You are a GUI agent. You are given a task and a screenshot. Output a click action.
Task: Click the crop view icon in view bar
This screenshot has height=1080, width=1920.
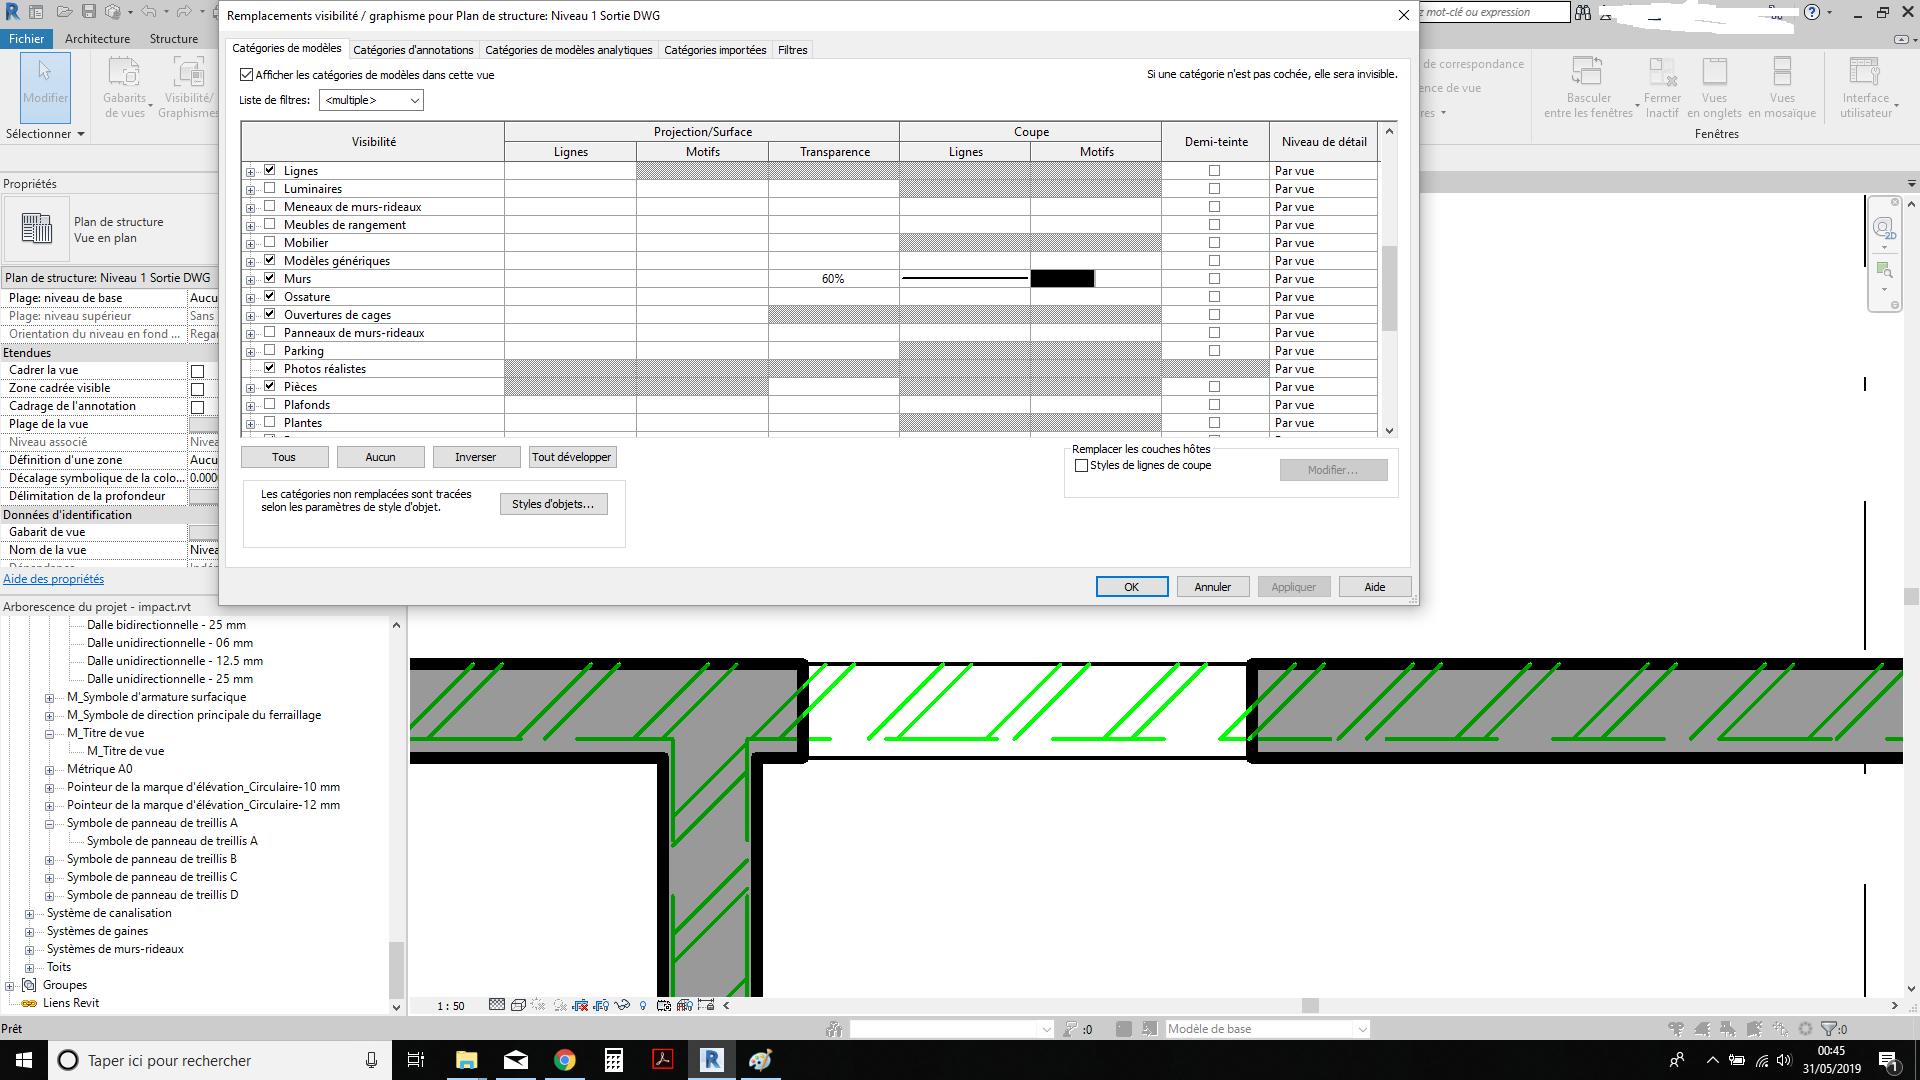point(580,1005)
